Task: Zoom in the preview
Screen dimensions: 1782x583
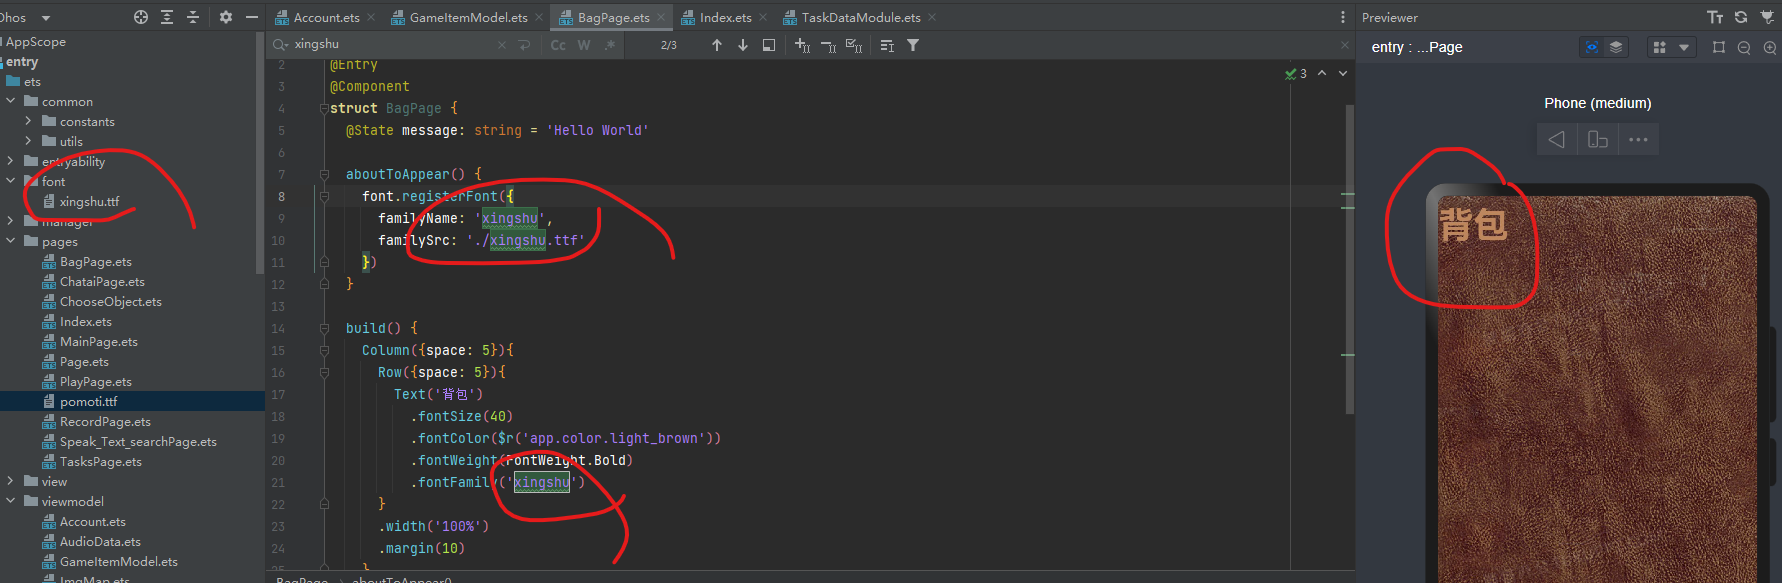Action: (1770, 47)
